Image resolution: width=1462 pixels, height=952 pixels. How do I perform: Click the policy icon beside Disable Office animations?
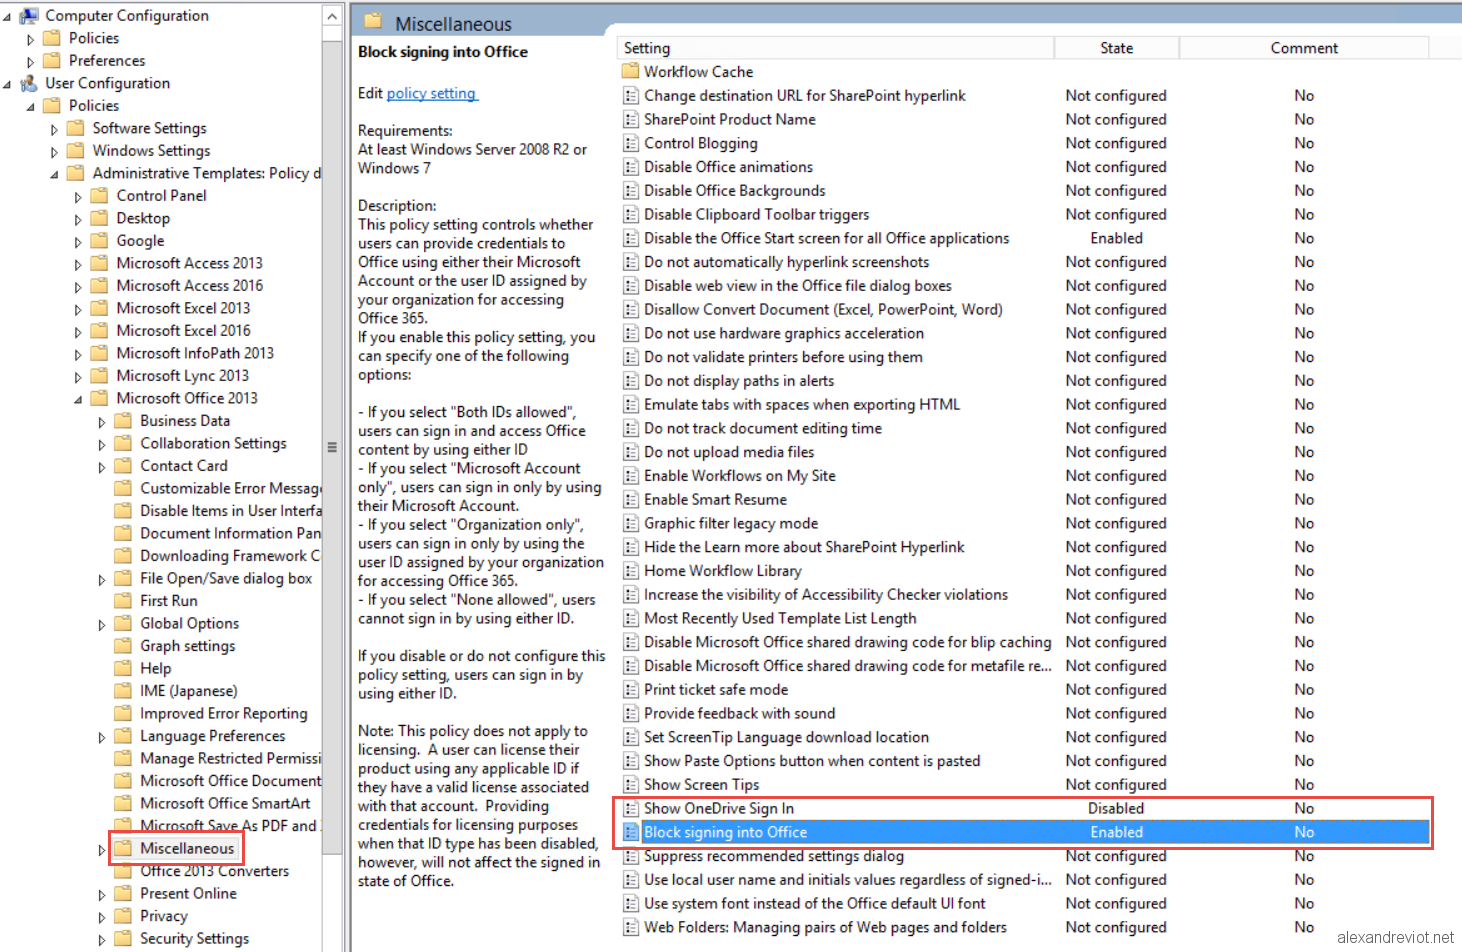point(630,167)
